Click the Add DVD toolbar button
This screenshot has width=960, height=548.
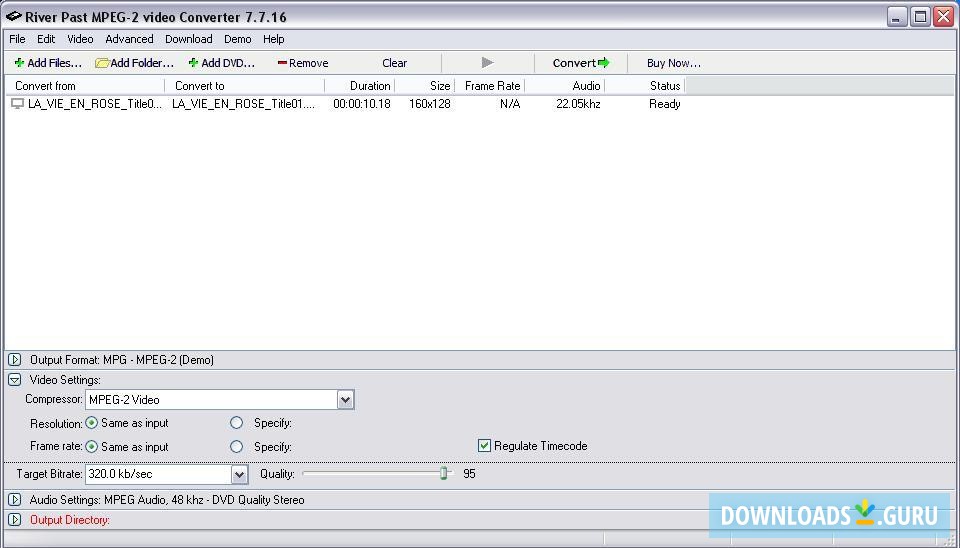click(222, 63)
